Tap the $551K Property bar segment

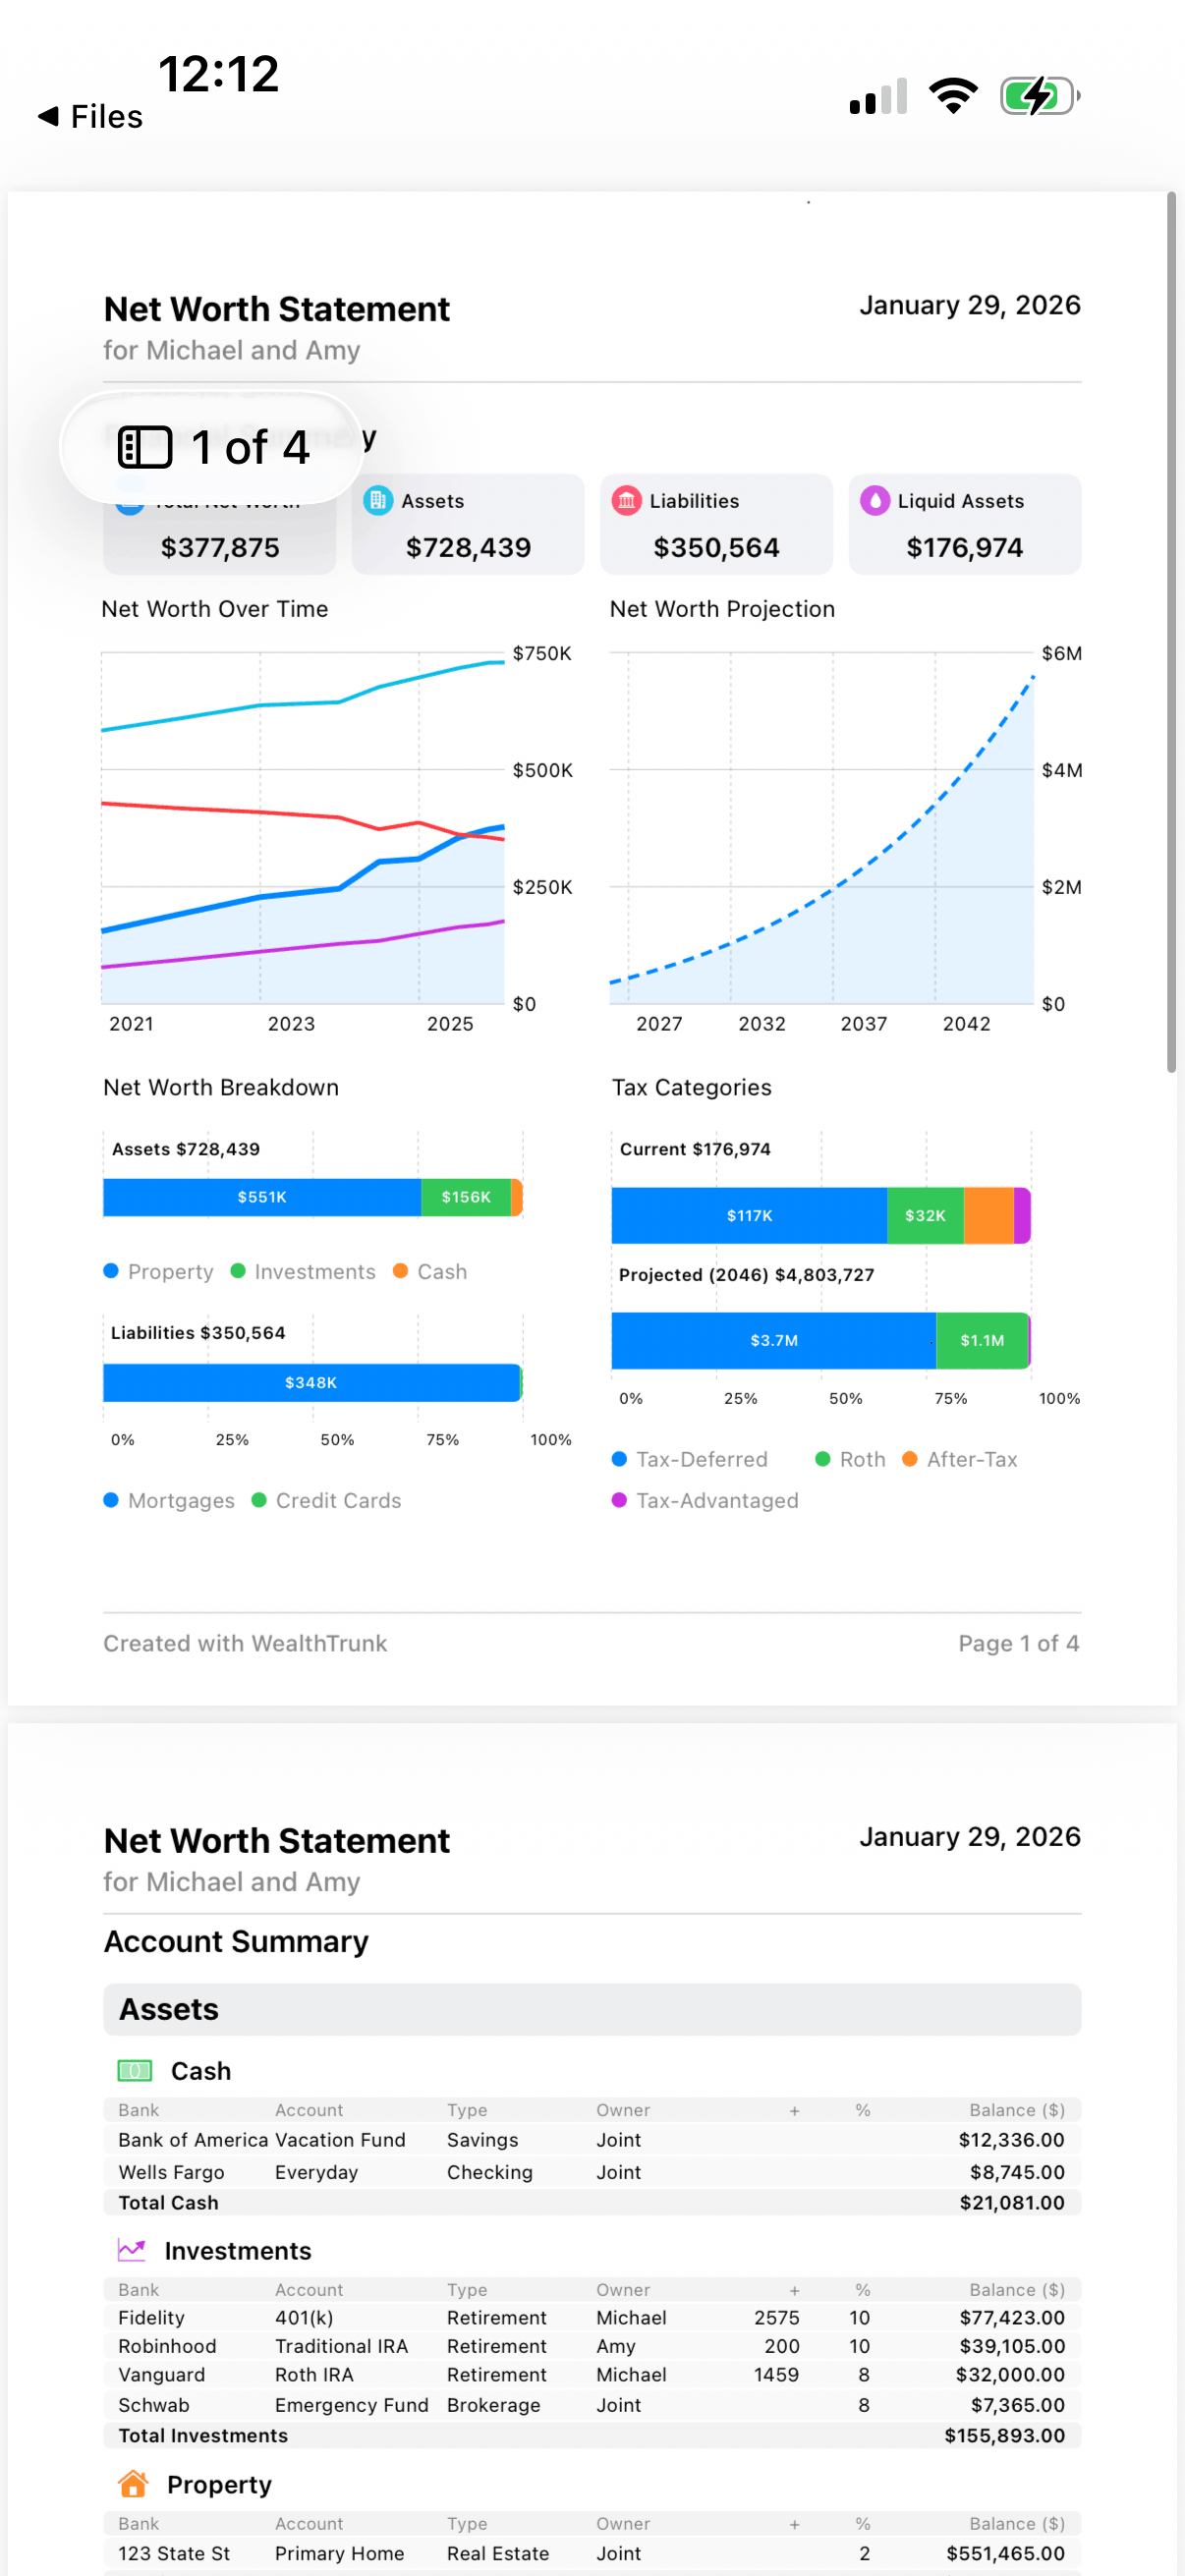point(262,1197)
